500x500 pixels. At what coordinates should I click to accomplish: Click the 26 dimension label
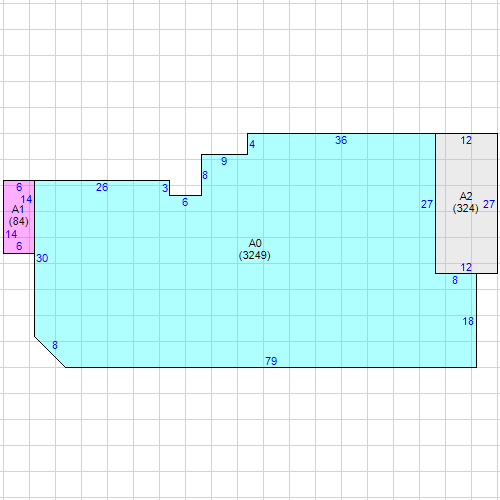pyautogui.click(x=102, y=187)
